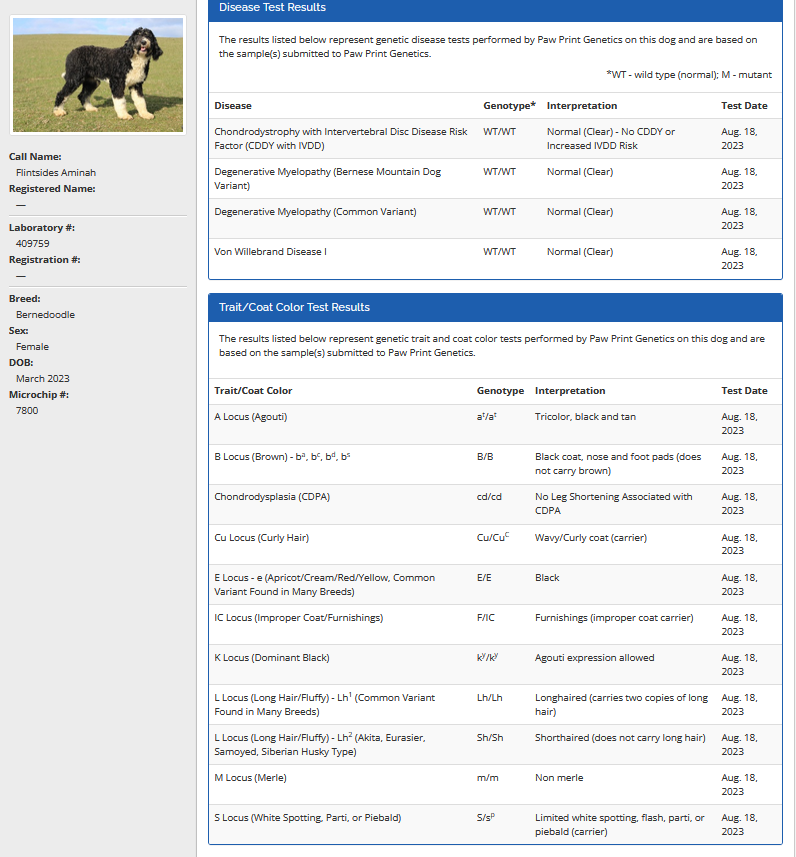796x857 pixels.
Task: Click the IC Locus (Improper Coat/Furnishings) entry
Action: click(x=298, y=618)
